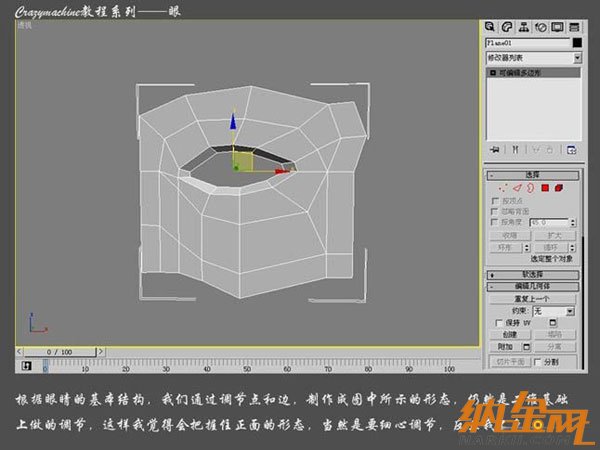Click the 扩大 grow button
This screenshot has width=600, height=450.
[x=554, y=235]
